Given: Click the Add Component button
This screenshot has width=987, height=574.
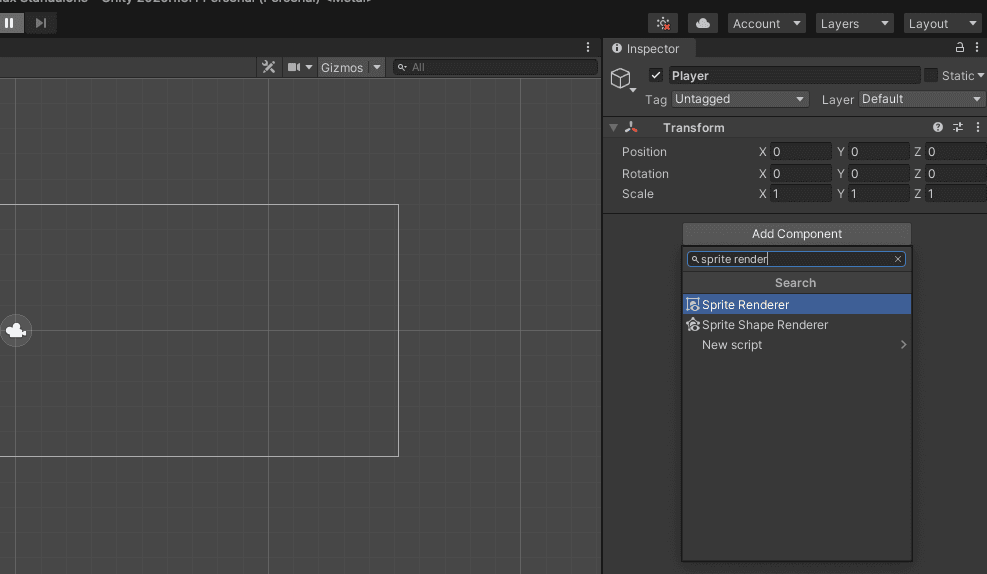Looking at the screenshot, I should (x=796, y=234).
